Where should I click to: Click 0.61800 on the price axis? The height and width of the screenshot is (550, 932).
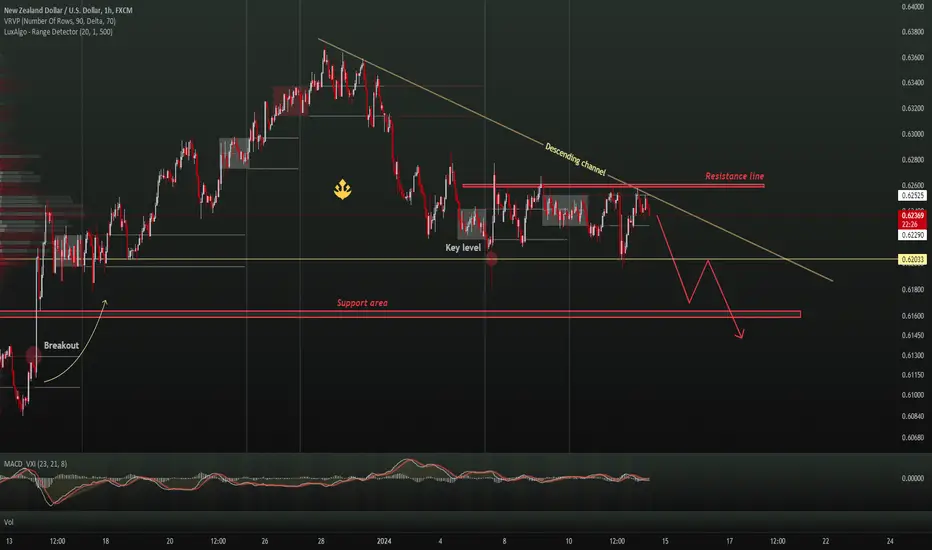[x=913, y=290]
